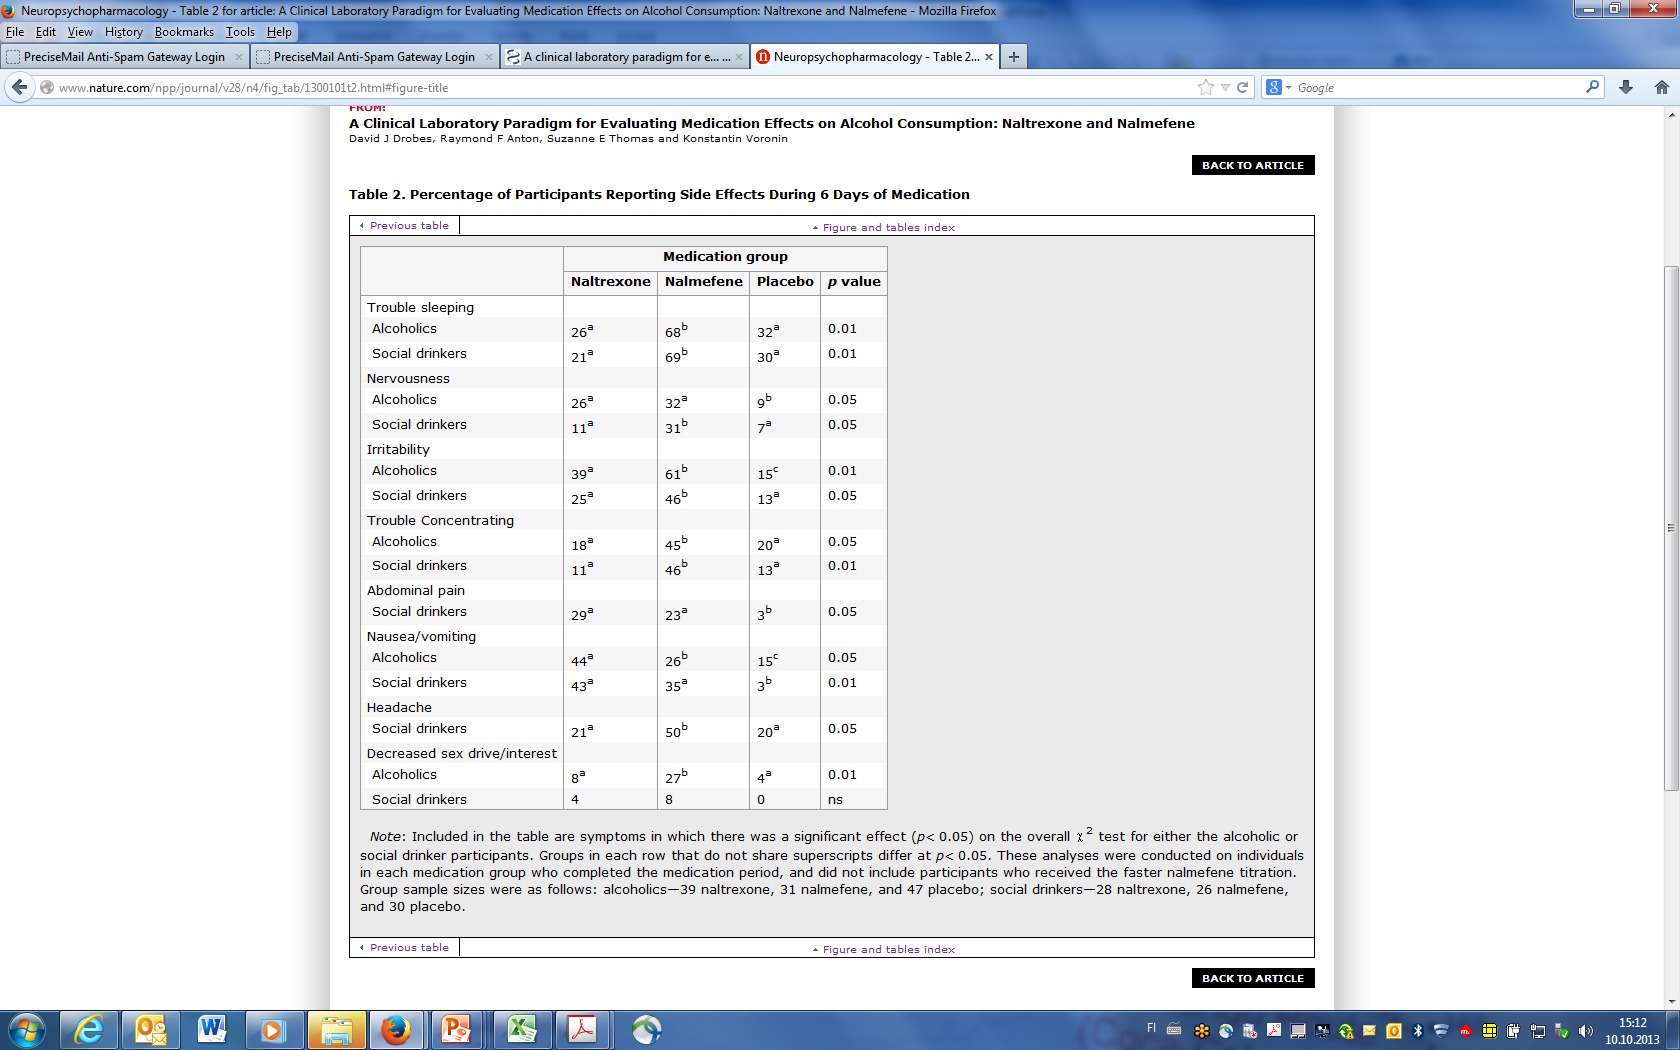Click the top BACK TO ARTICLE button

click(1252, 165)
